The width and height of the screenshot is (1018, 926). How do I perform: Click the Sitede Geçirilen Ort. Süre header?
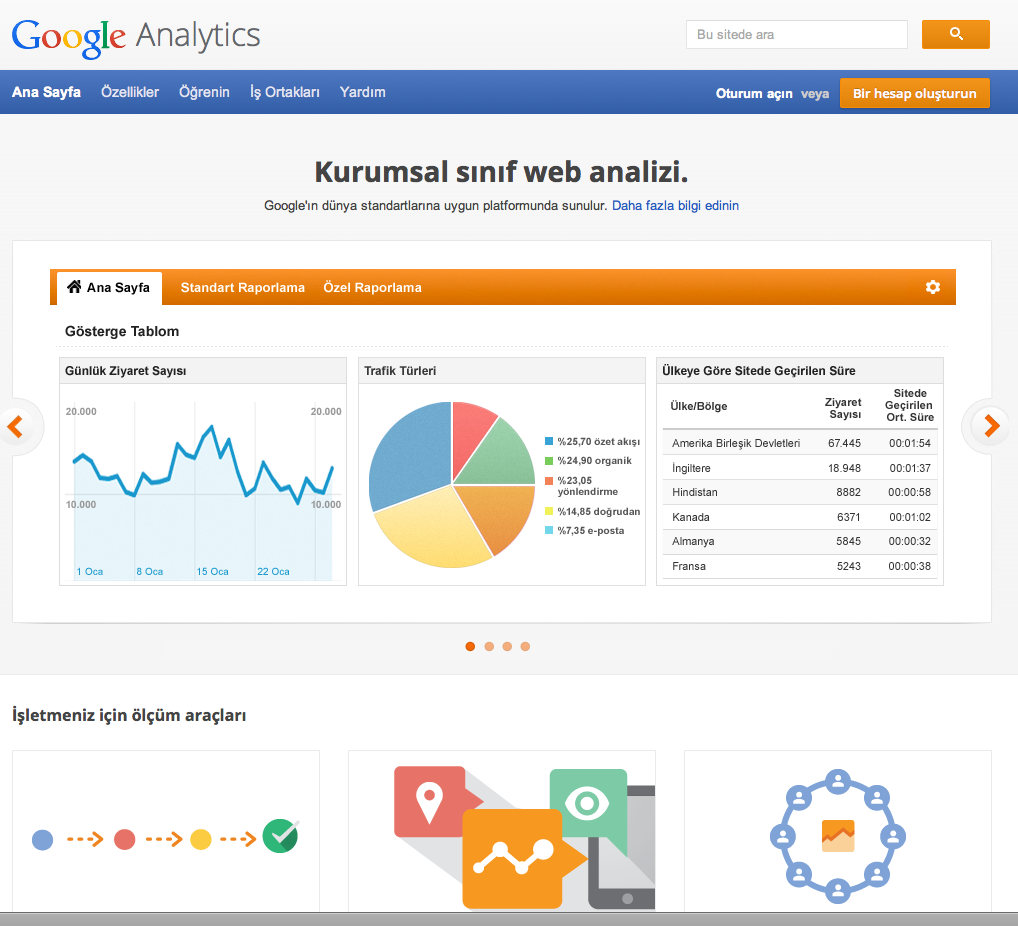point(910,405)
